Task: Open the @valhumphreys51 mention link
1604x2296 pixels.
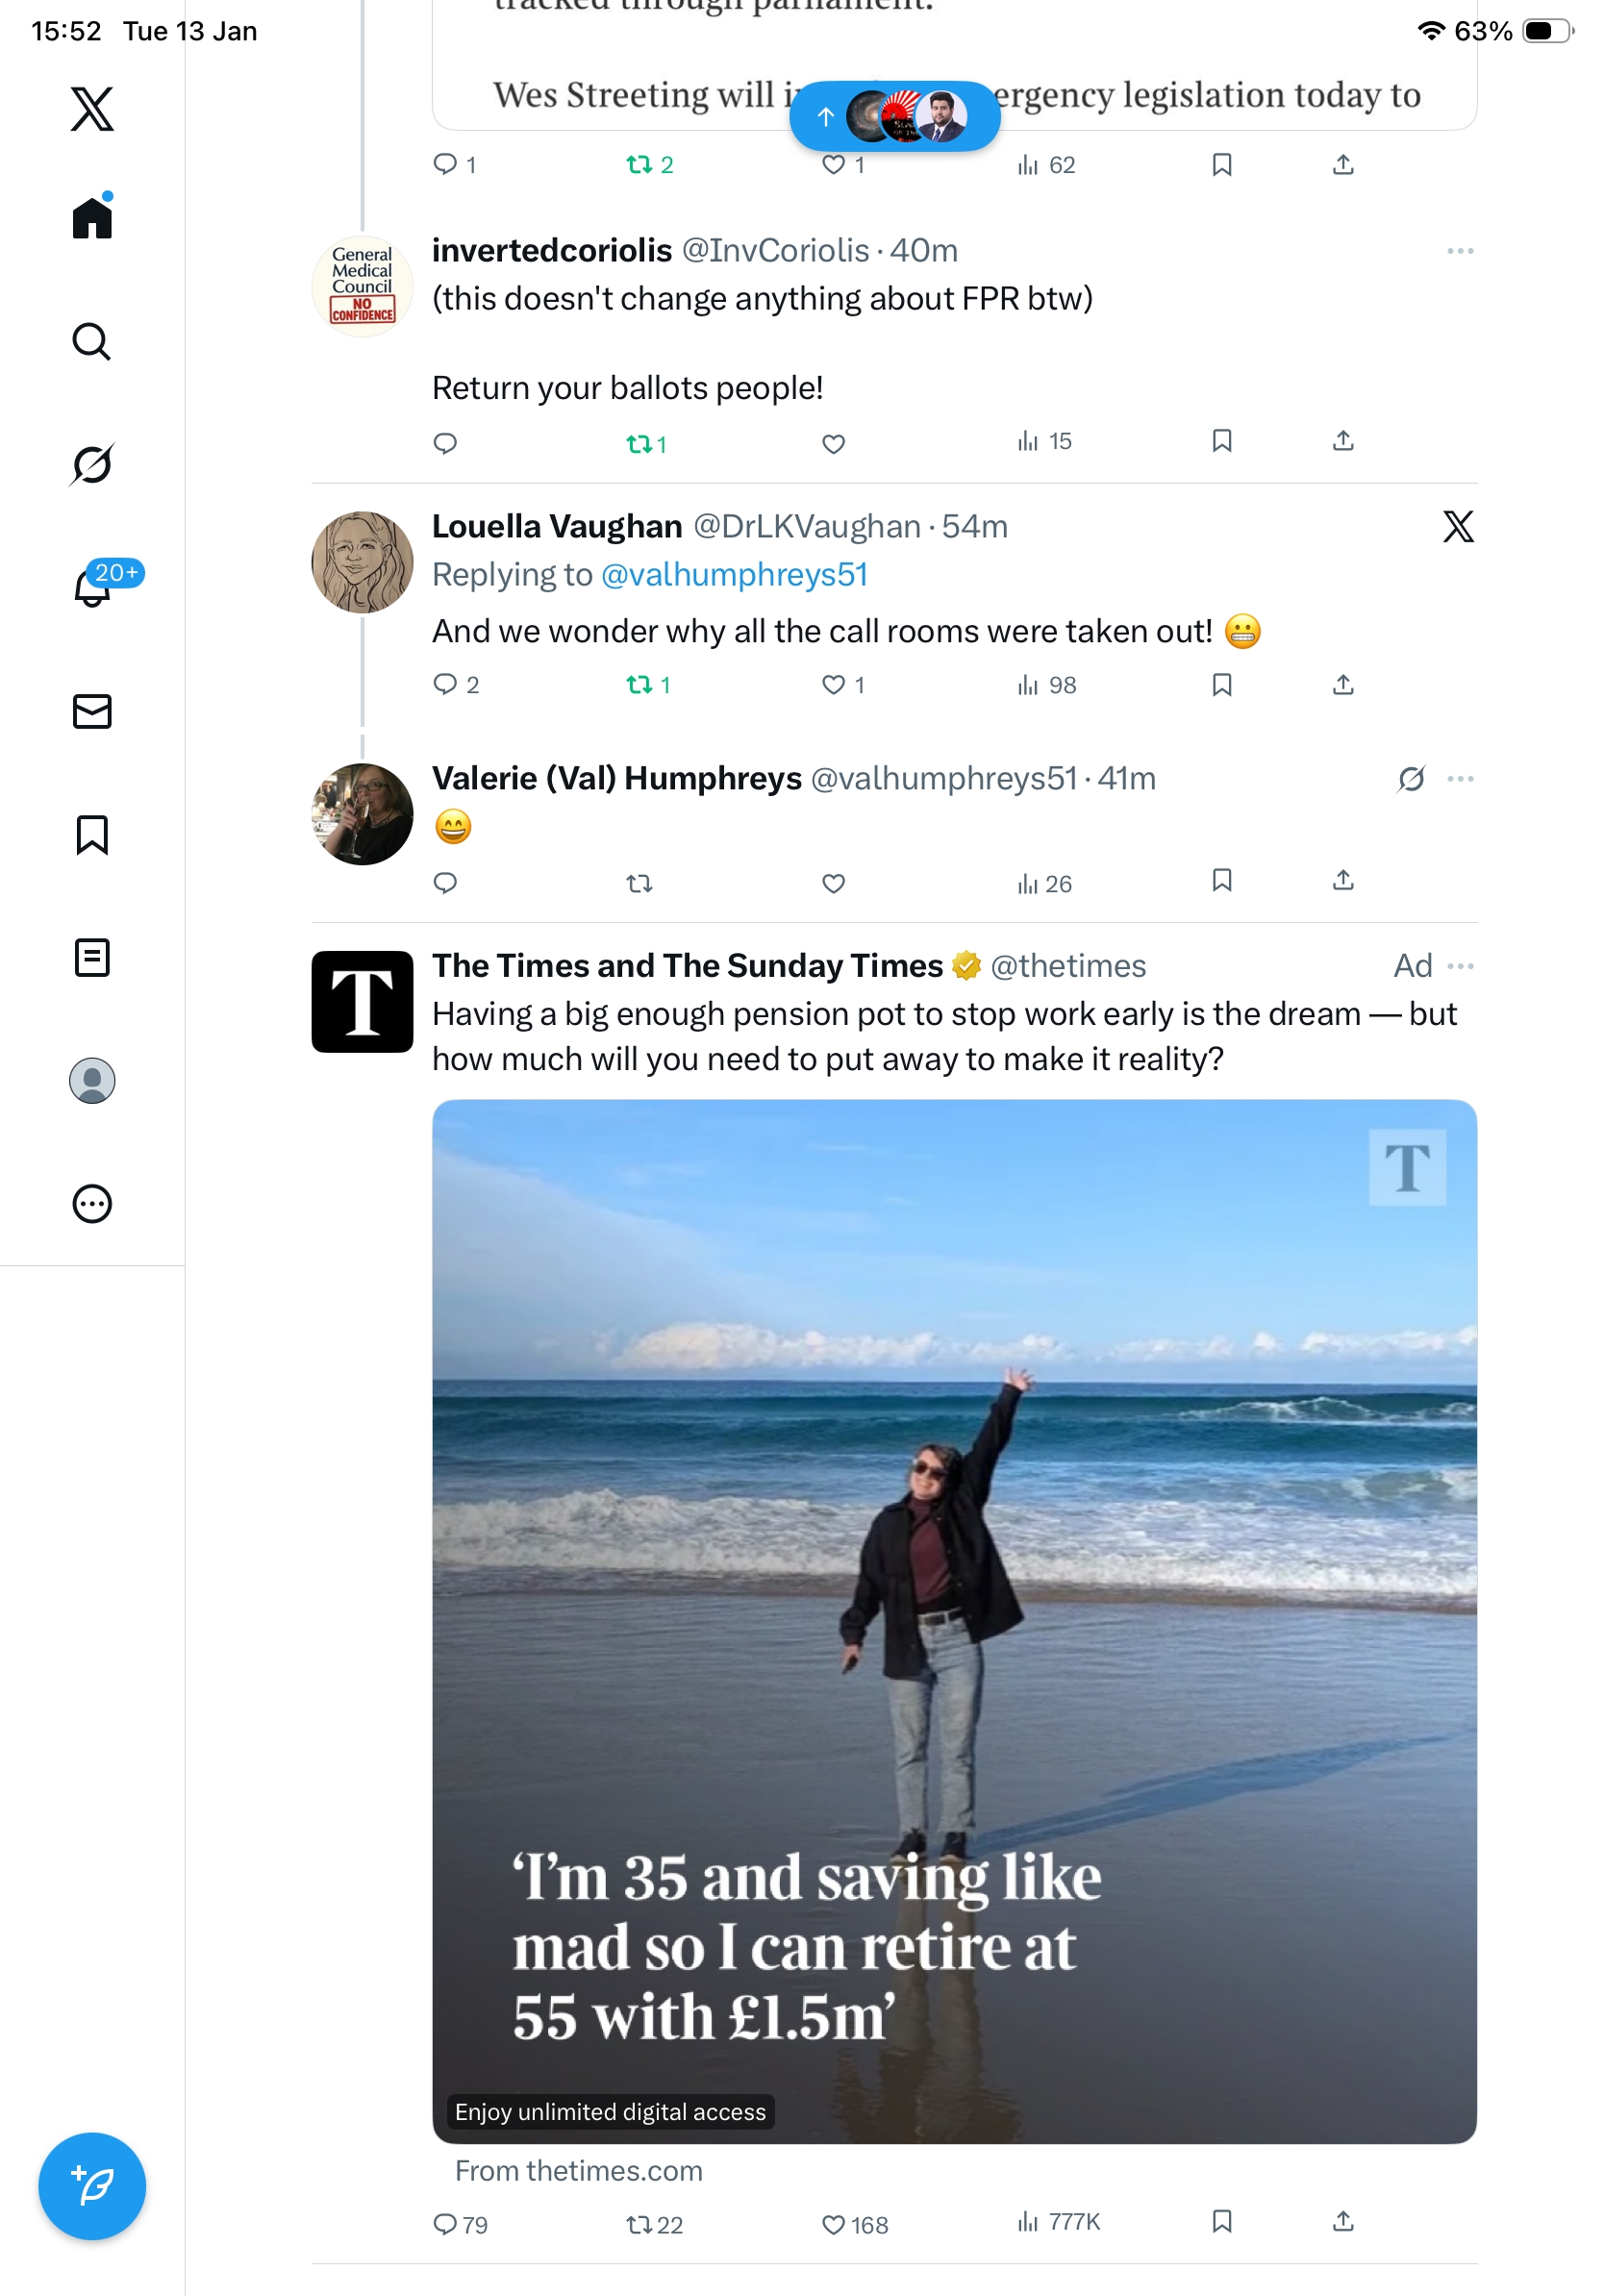Action: (734, 575)
